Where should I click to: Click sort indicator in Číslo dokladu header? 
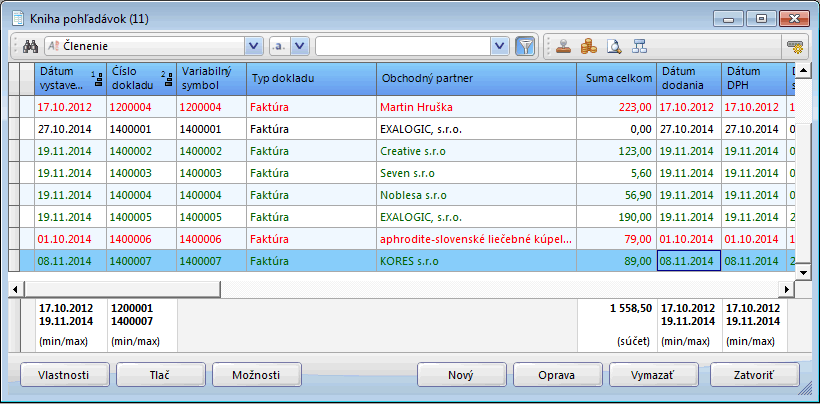tap(166, 78)
